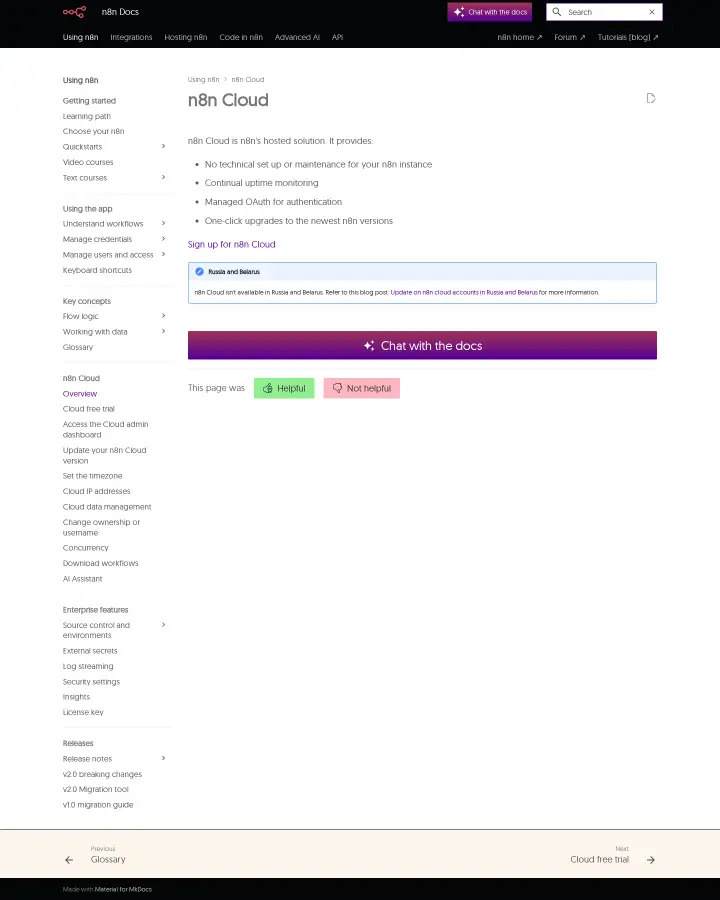Click the Using n8n breadcrumb

click(203, 80)
